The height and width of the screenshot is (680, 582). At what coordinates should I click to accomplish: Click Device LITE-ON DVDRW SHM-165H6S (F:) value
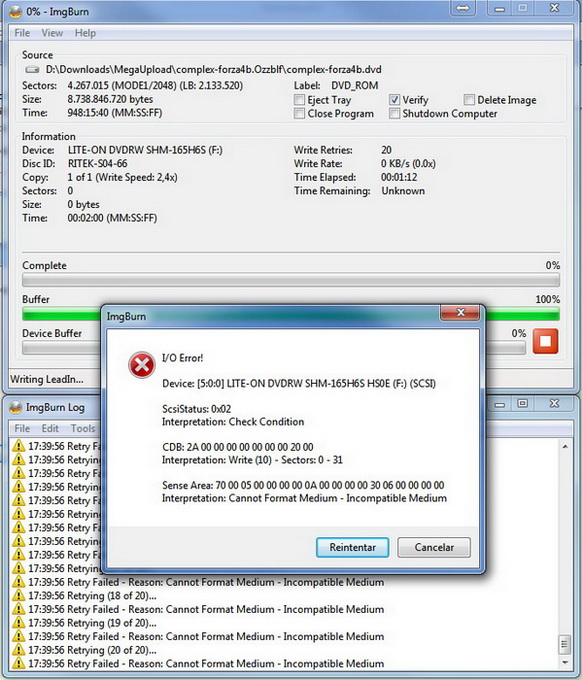[145, 150]
